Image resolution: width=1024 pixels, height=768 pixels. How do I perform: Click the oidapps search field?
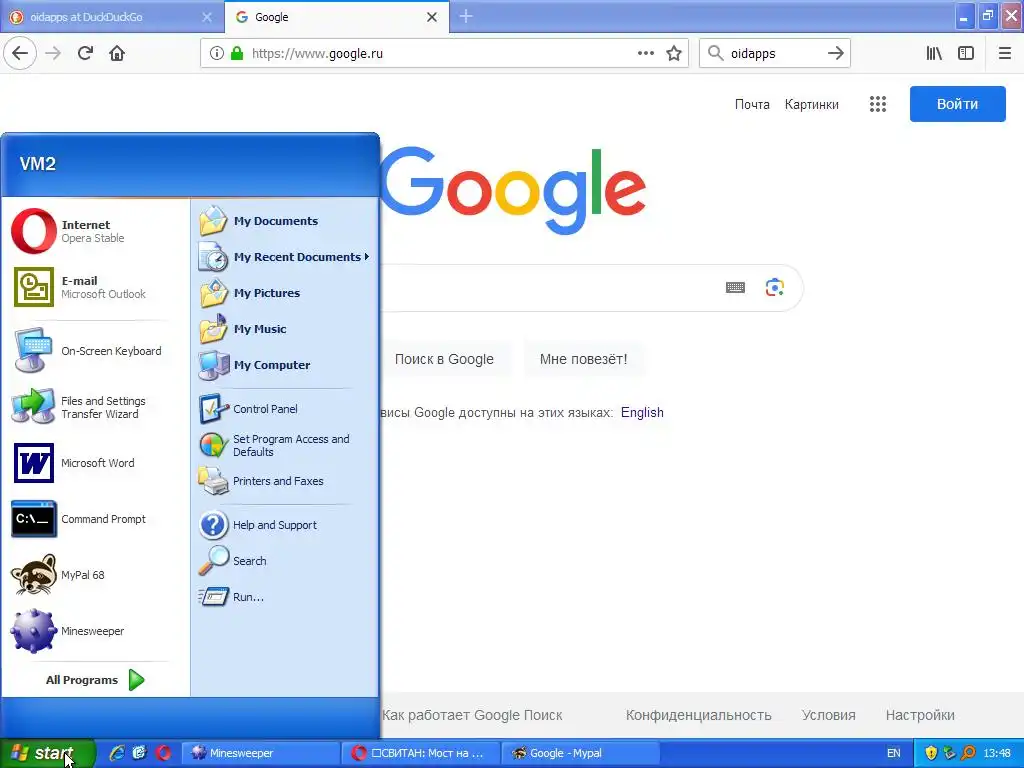click(773, 54)
